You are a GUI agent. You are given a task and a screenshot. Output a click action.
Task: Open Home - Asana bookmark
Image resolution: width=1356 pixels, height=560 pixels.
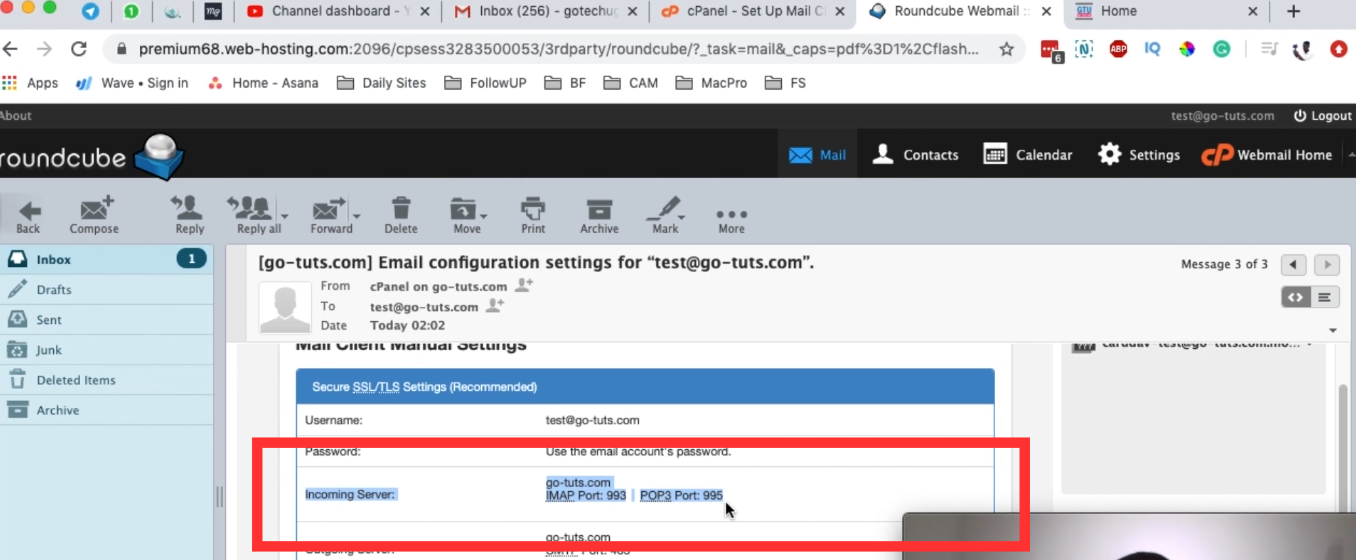tap(263, 83)
